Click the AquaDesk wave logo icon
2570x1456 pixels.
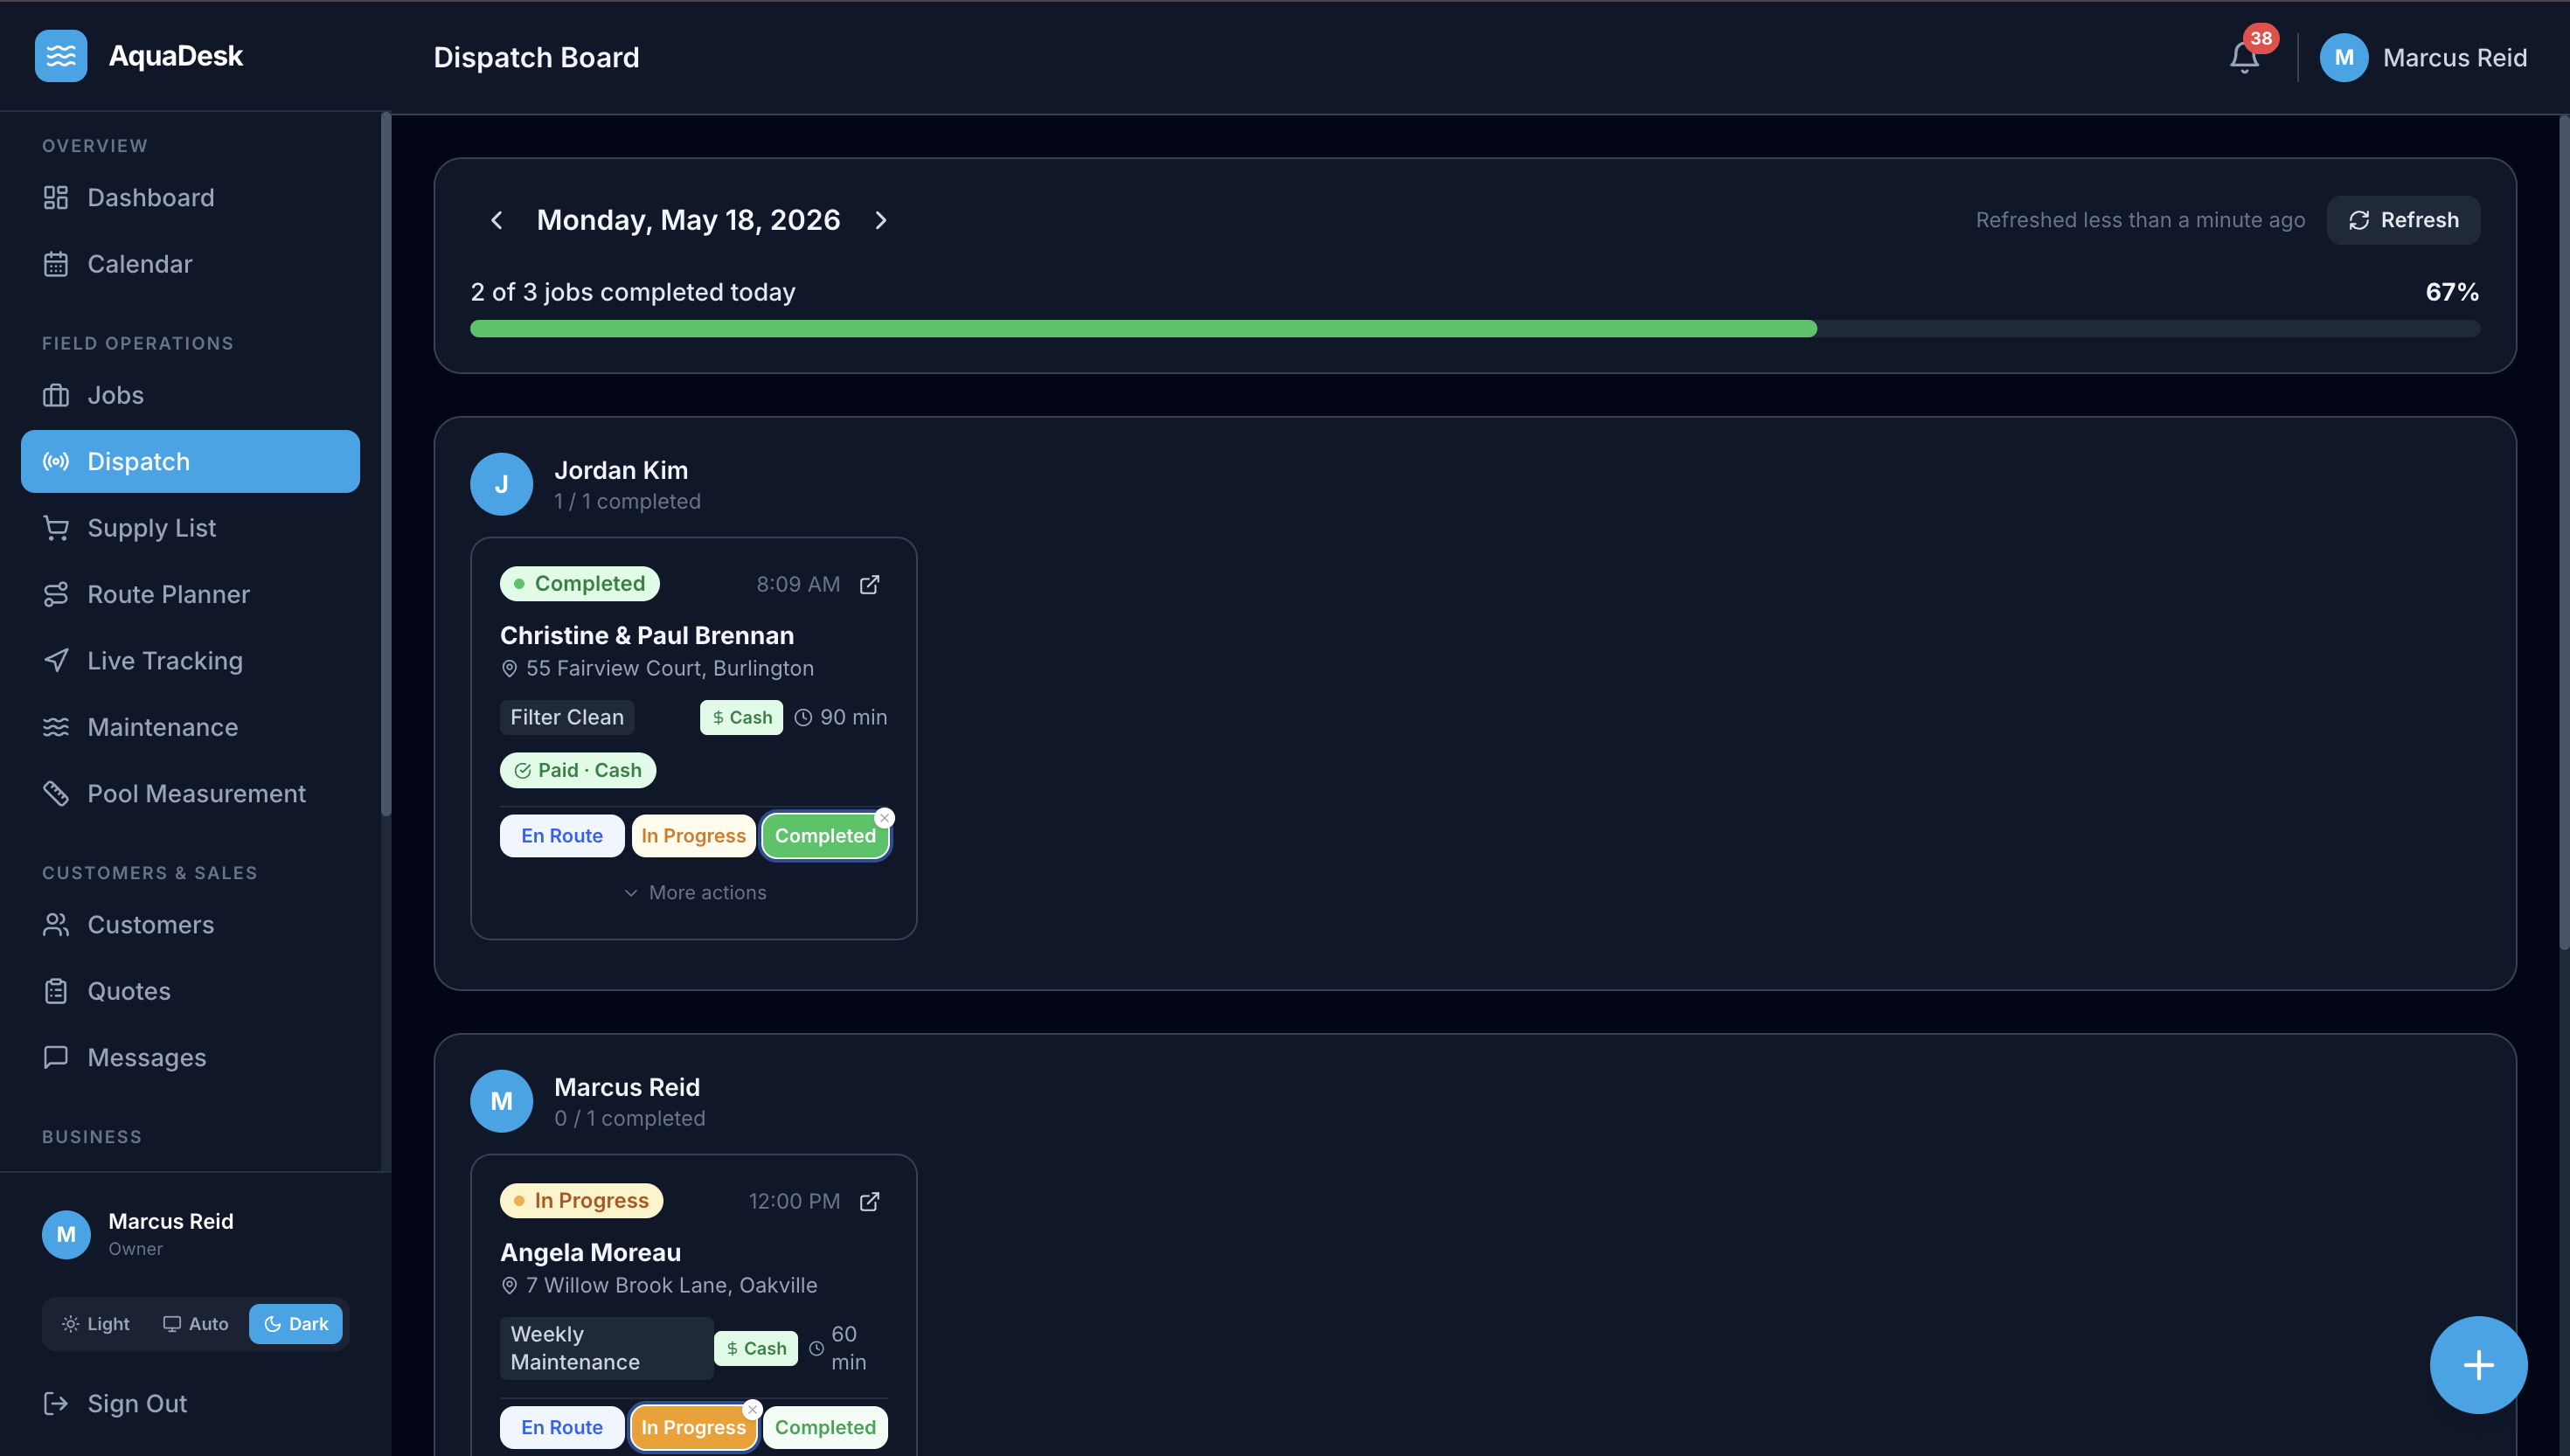click(60, 56)
